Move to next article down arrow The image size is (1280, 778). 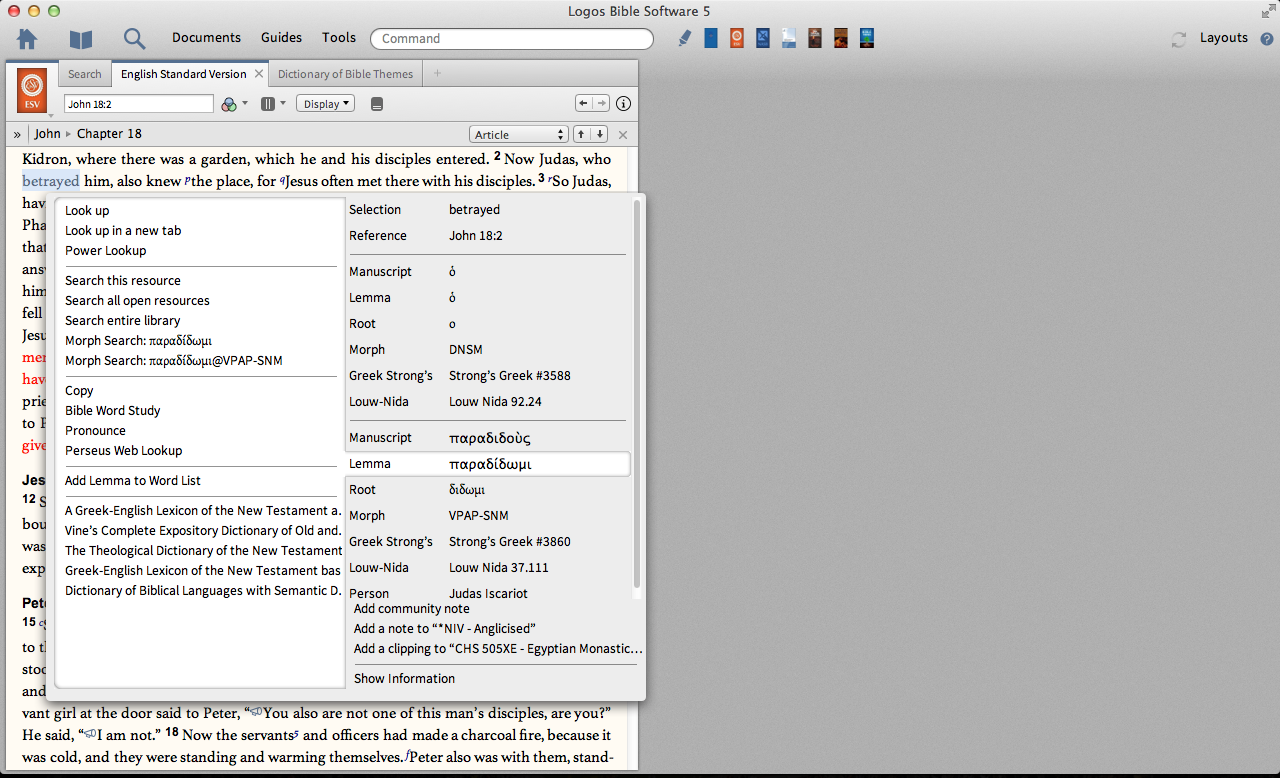[x=599, y=134]
